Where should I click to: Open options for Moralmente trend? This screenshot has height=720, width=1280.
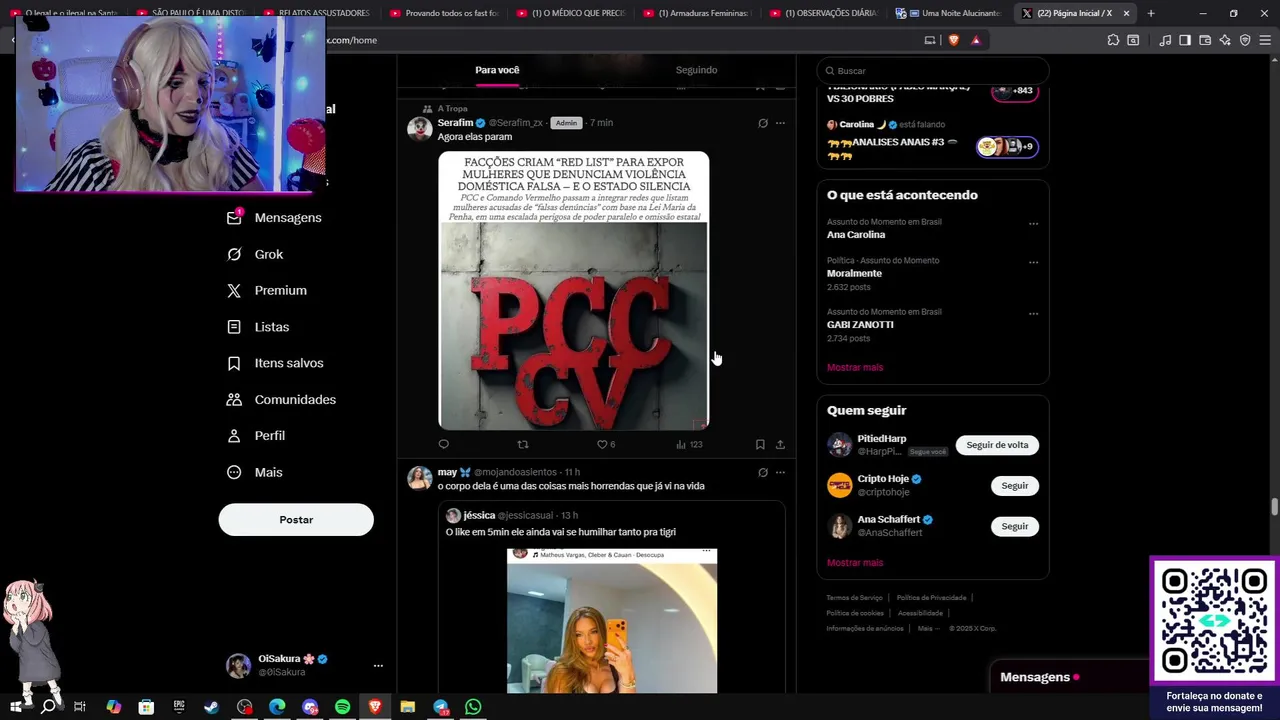[1033, 263]
